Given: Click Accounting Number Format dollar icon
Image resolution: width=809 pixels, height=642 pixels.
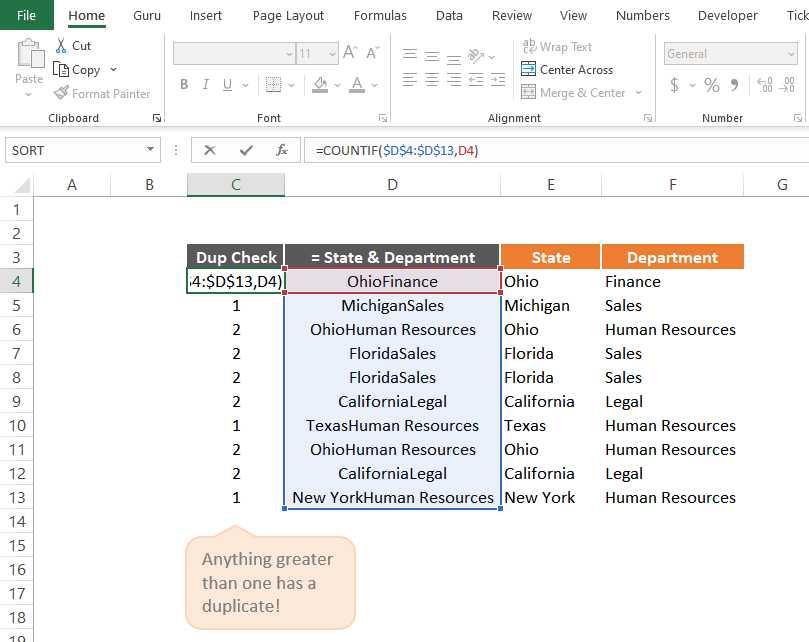Looking at the screenshot, I should coord(674,85).
